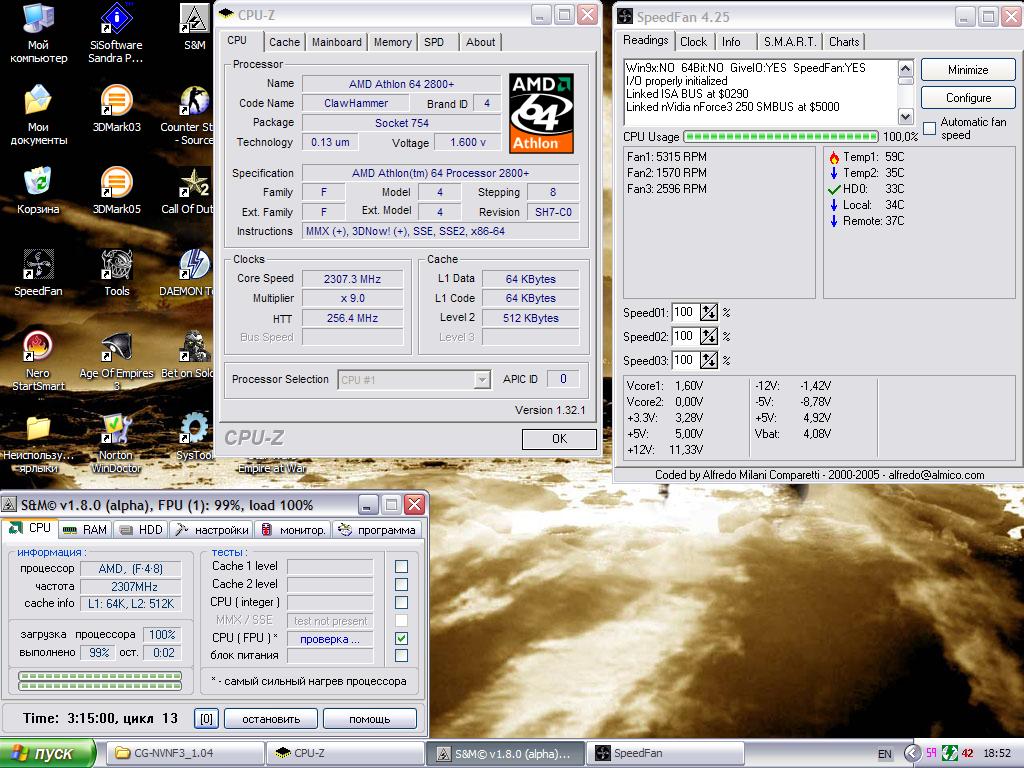Open the 3DMark03 desktop shortcut
Image resolution: width=1024 pixels, height=768 pixels.
(x=116, y=108)
